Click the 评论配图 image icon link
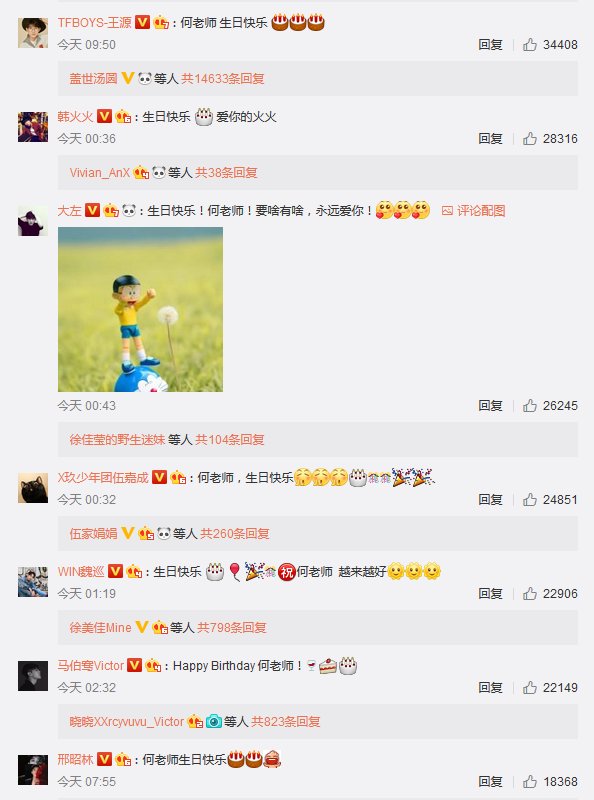The height and width of the screenshot is (800, 594). [x=474, y=211]
